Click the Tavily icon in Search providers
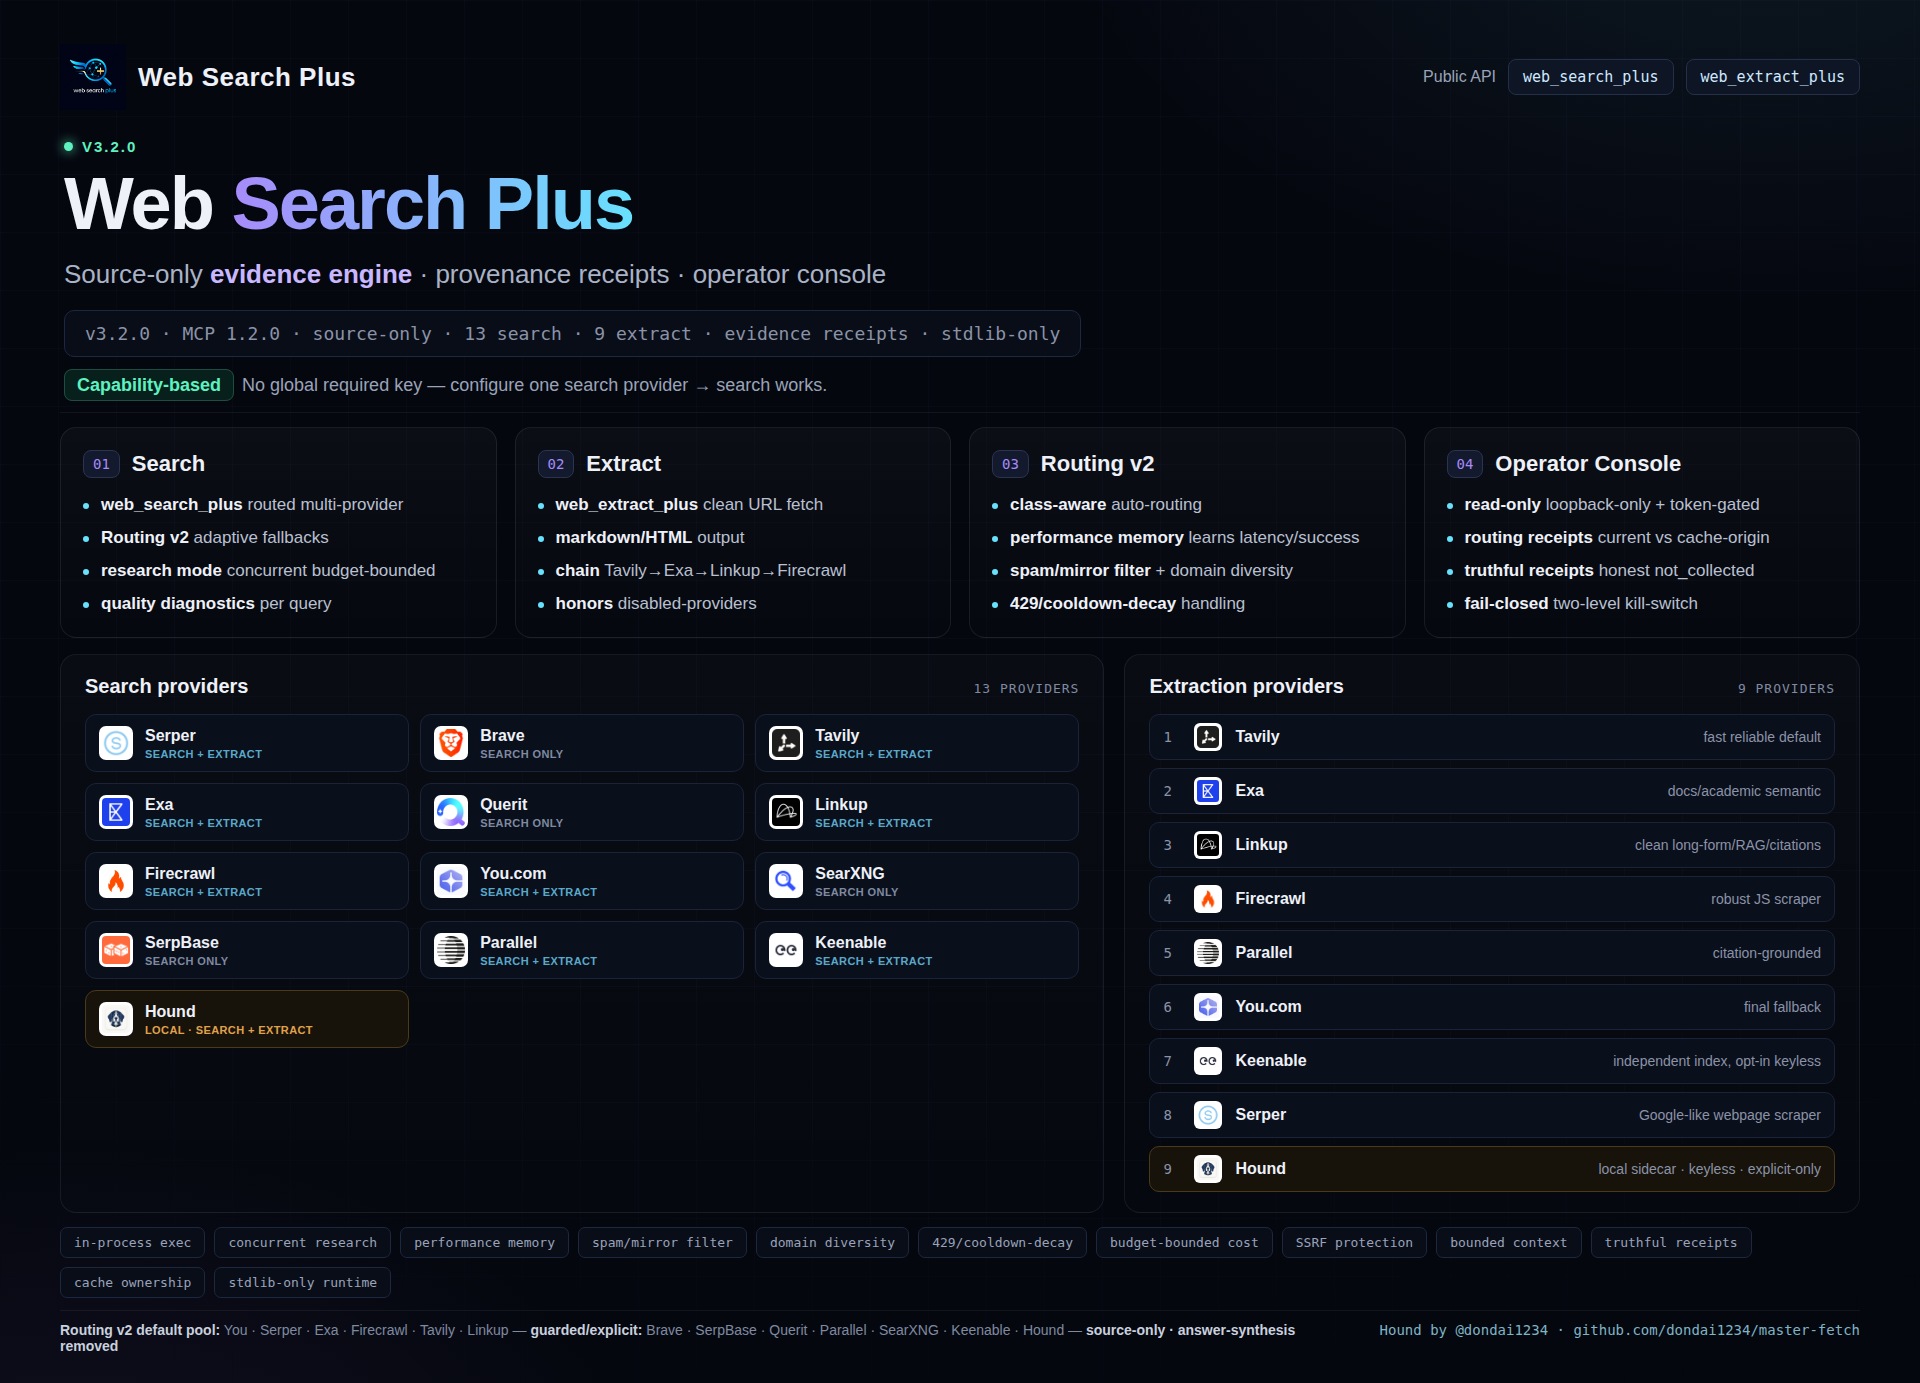The width and height of the screenshot is (1920, 1383). 786,743
